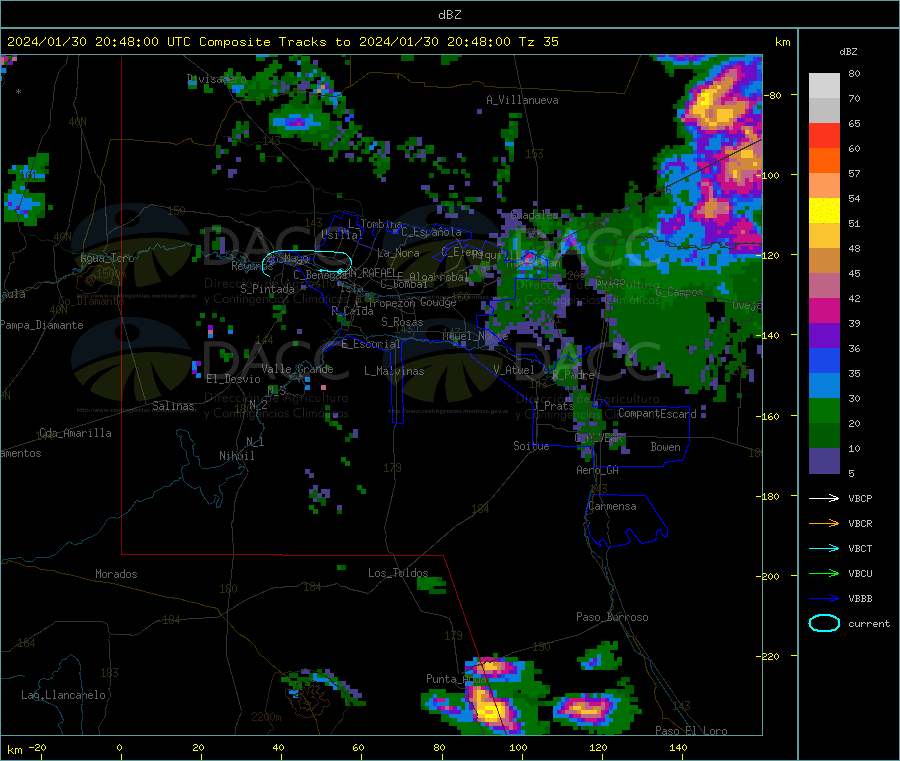Click the km unit label at top right

point(782,42)
